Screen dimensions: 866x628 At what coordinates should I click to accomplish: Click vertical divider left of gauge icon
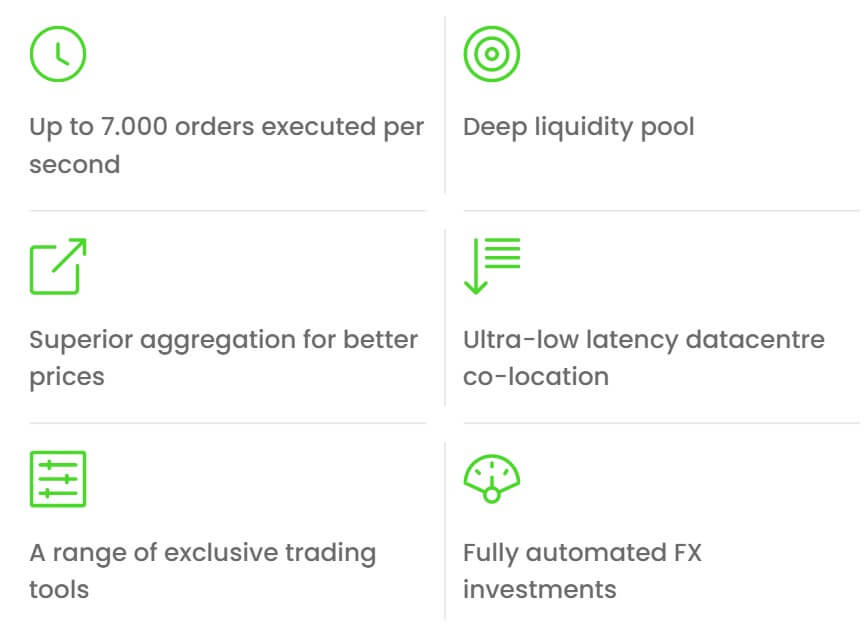(445, 530)
